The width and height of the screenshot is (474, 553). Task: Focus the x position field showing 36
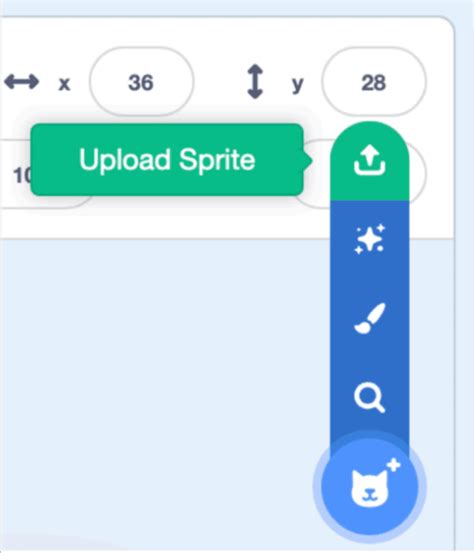click(x=141, y=81)
